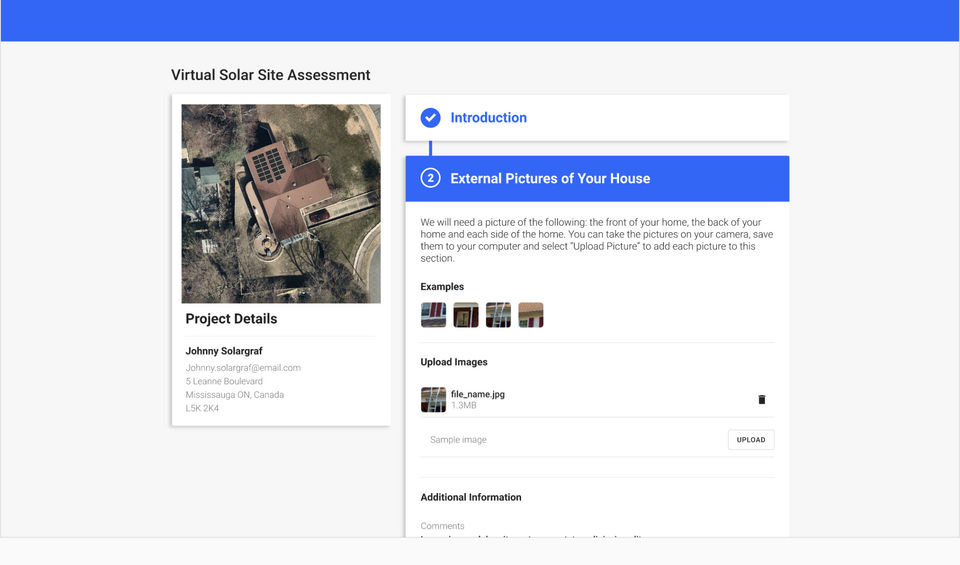Viewport: 960px width, 565px height.
Task: Open the fourth example thumbnail image
Action: click(531, 315)
